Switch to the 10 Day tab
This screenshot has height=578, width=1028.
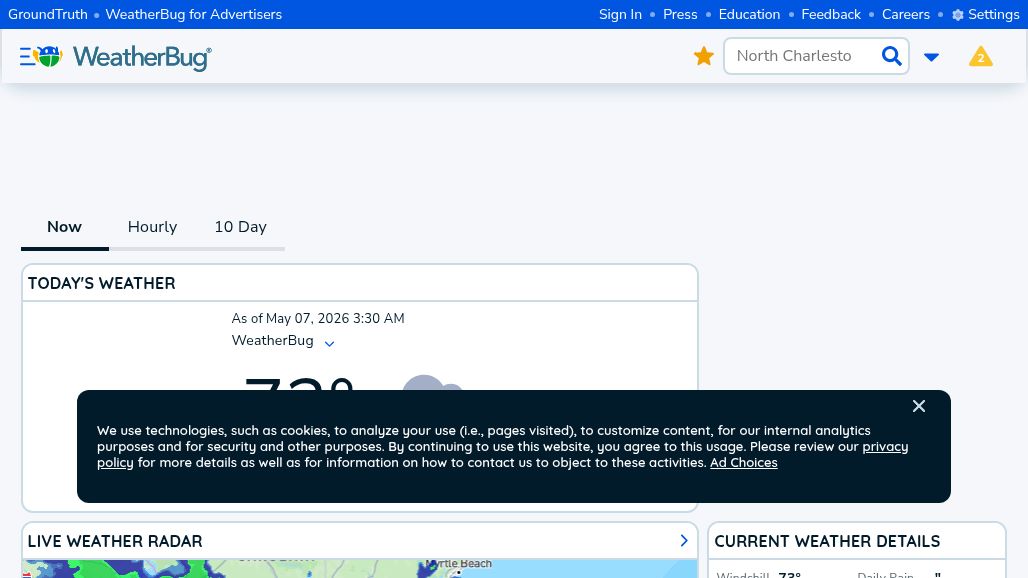(241, 227)
